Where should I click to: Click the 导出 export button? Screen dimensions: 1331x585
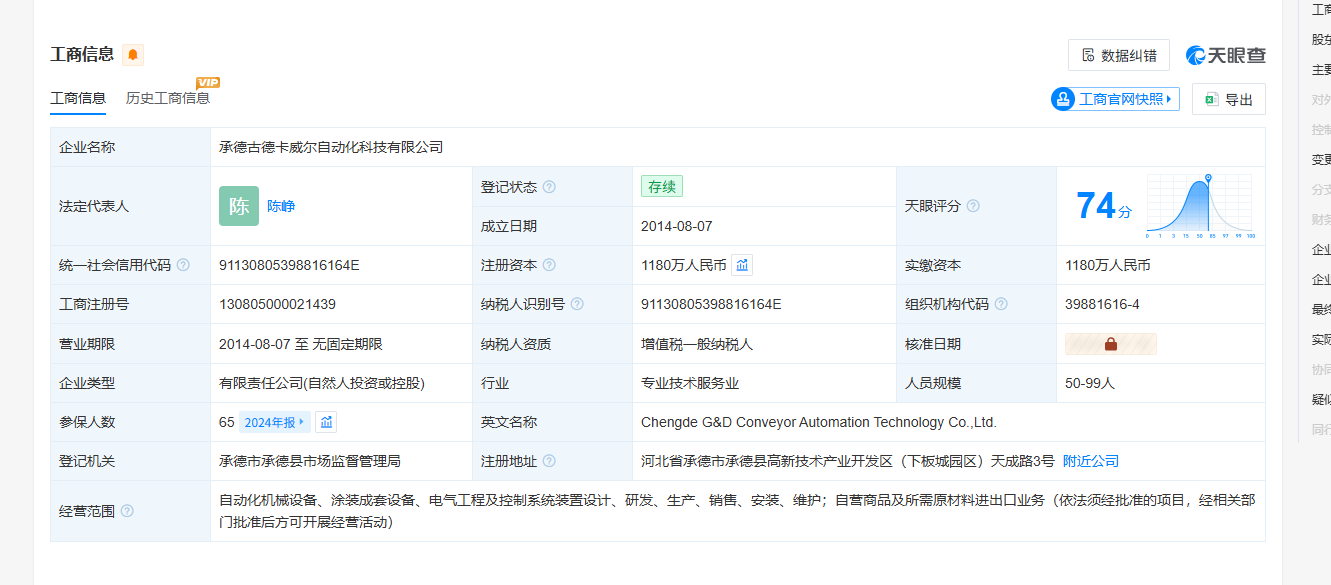coord(1228,99)
